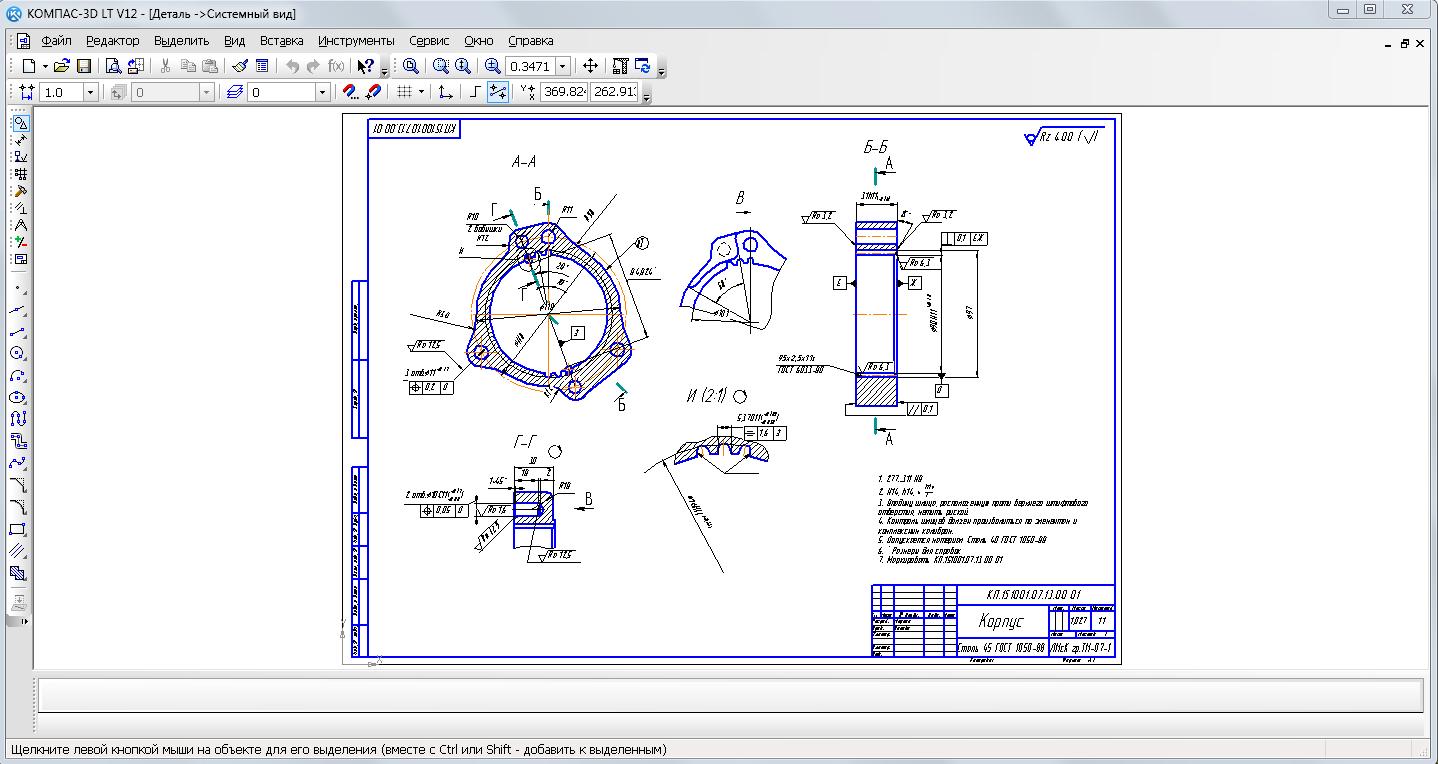Open the Справка help menu
This screenshot has height=764, width=1438.
(530, 41)
